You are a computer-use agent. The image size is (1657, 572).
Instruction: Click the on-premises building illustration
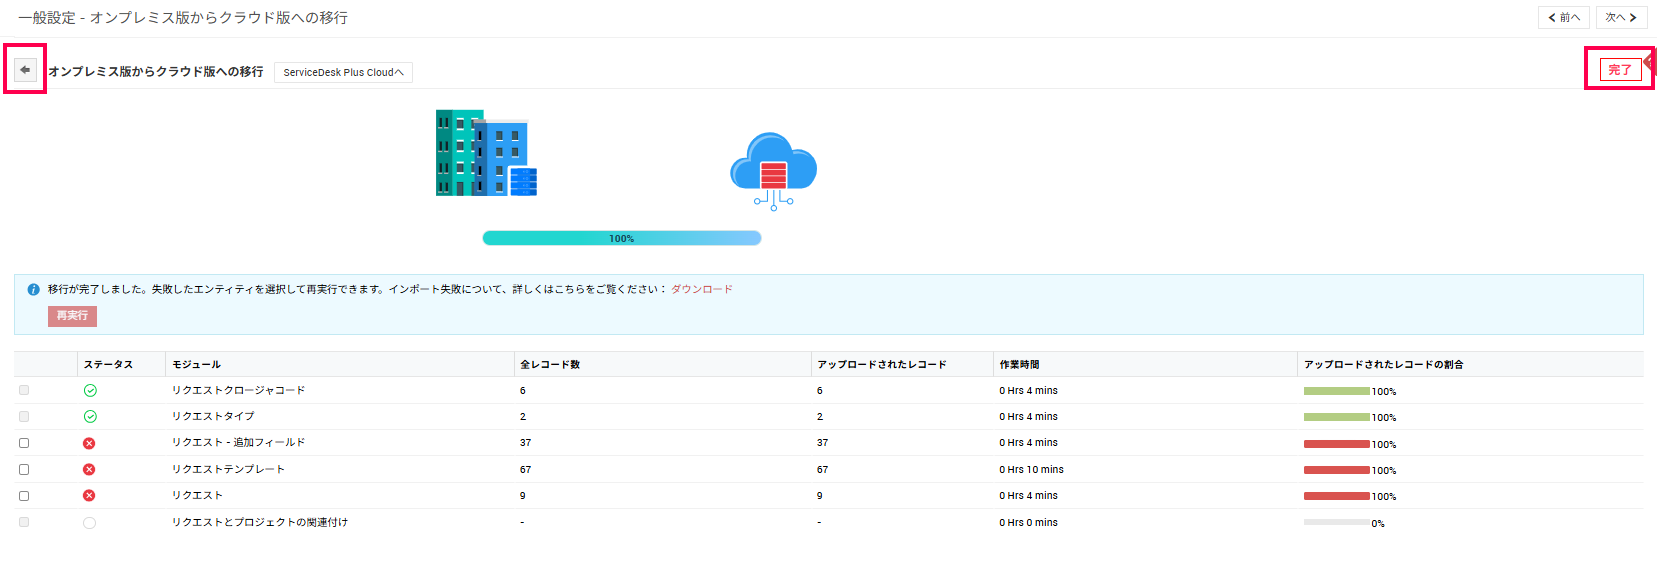(x=486, y=153)
